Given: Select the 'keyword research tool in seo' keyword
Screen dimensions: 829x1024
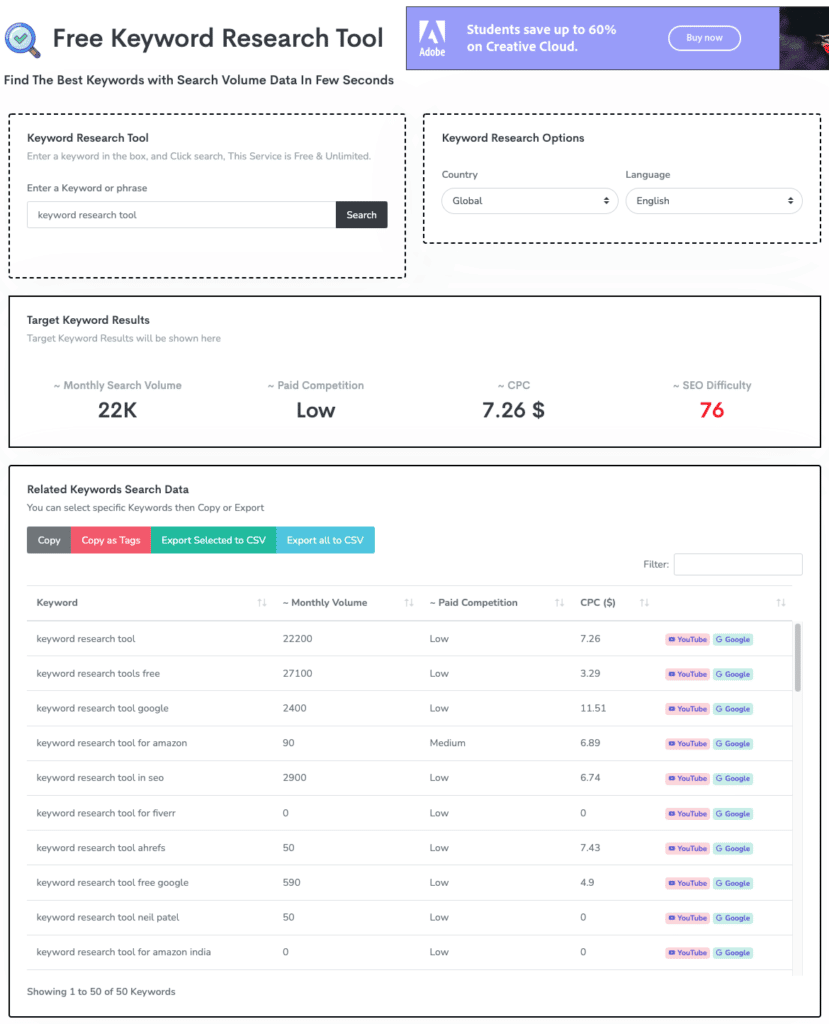Looking at the screenshot, I should tap(100, 778).
